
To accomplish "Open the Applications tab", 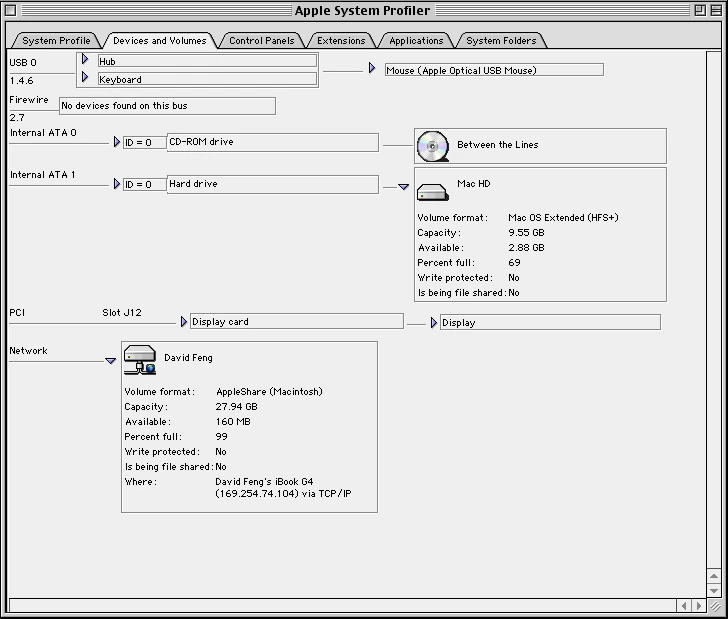I will coord(416,41).
